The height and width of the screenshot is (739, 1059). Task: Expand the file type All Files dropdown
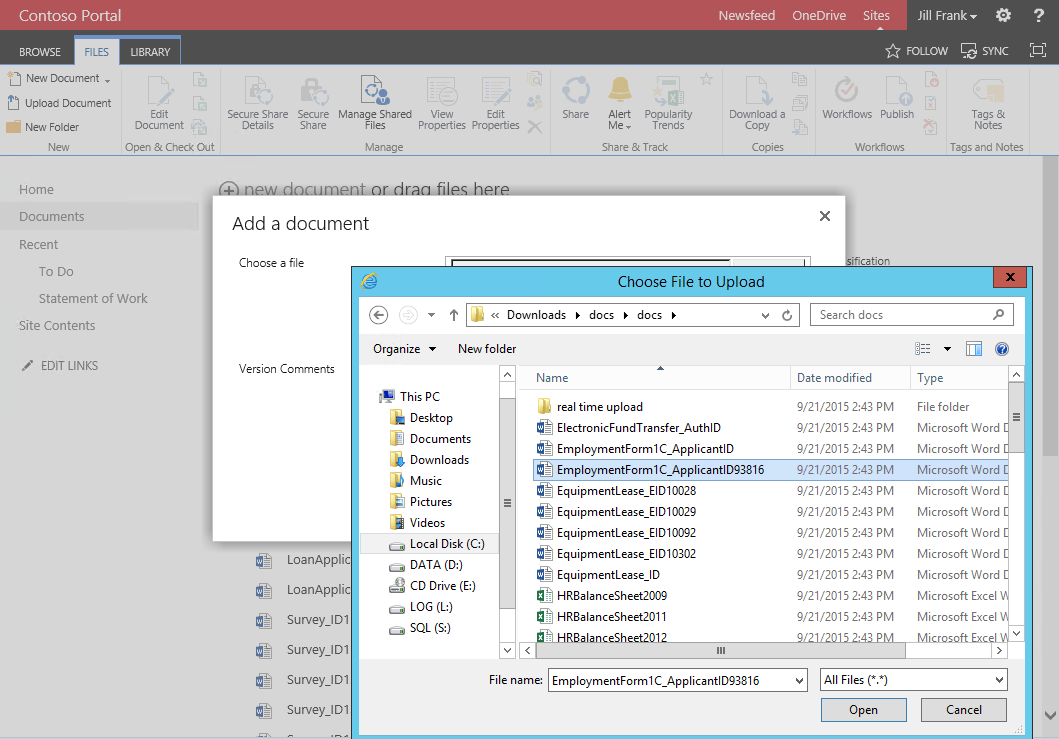coord(999,680)
